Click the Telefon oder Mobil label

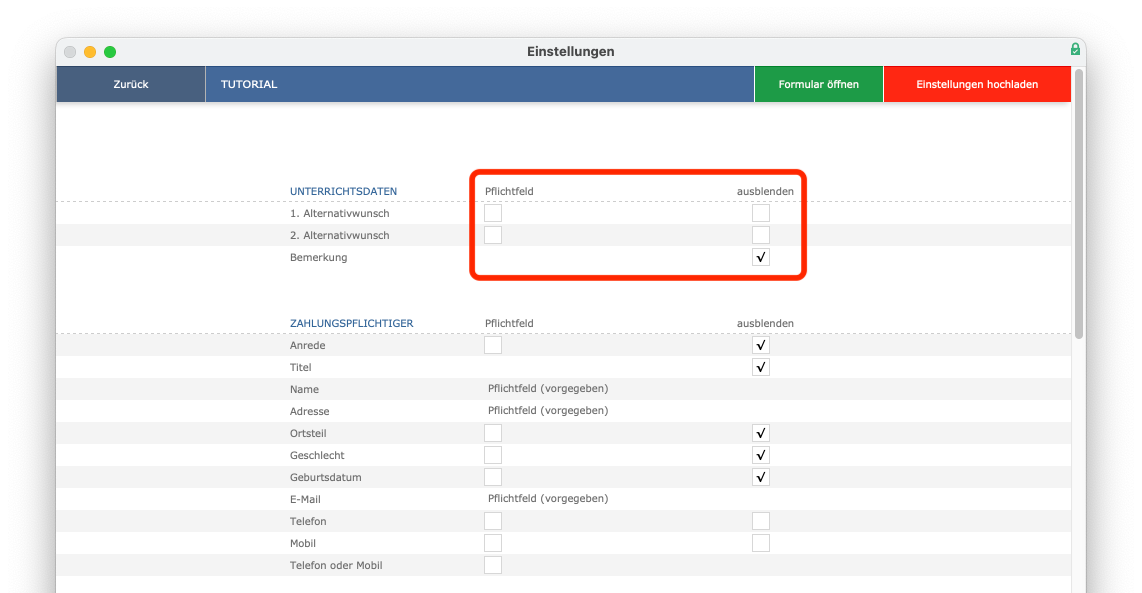(336, 565)
